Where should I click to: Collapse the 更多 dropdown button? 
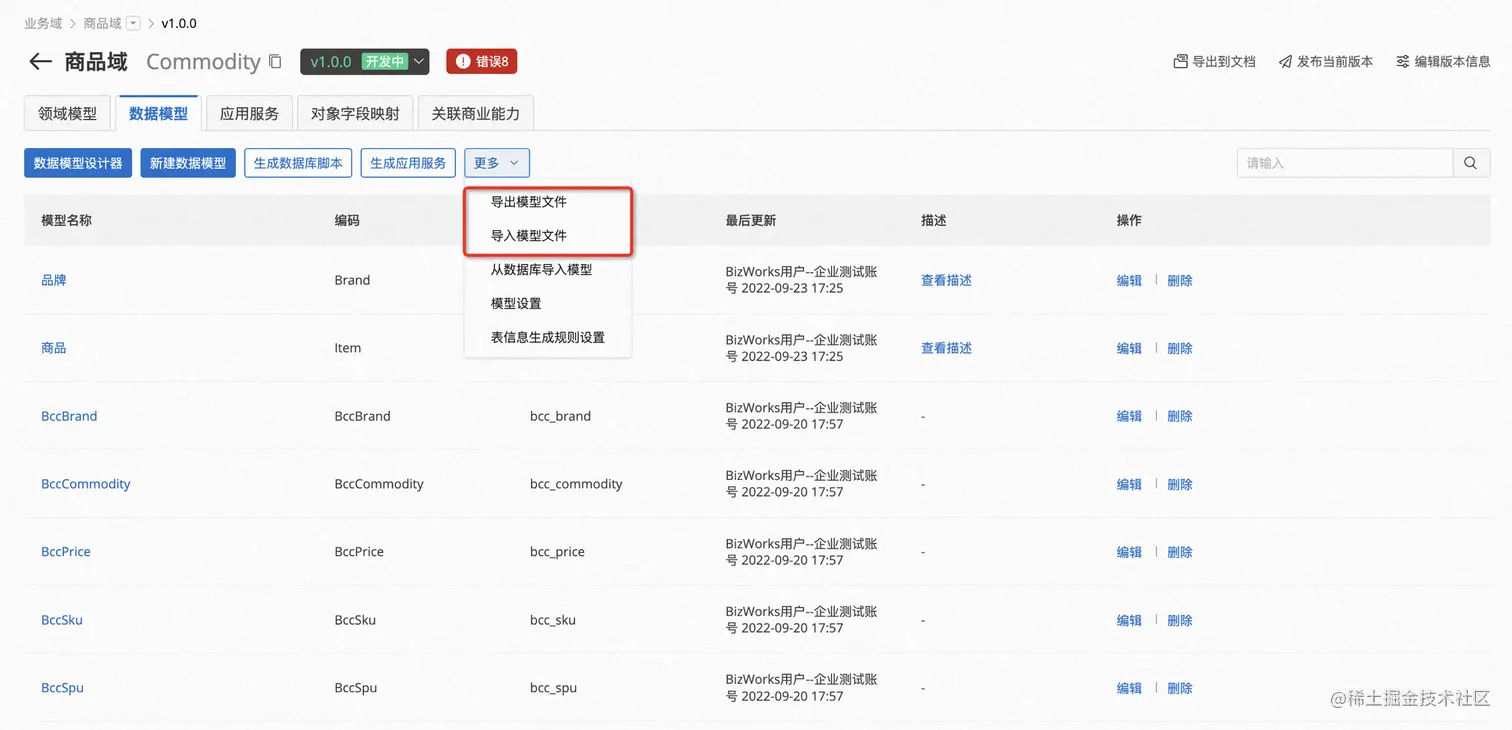pyautogui.click(x=497, y=163)
